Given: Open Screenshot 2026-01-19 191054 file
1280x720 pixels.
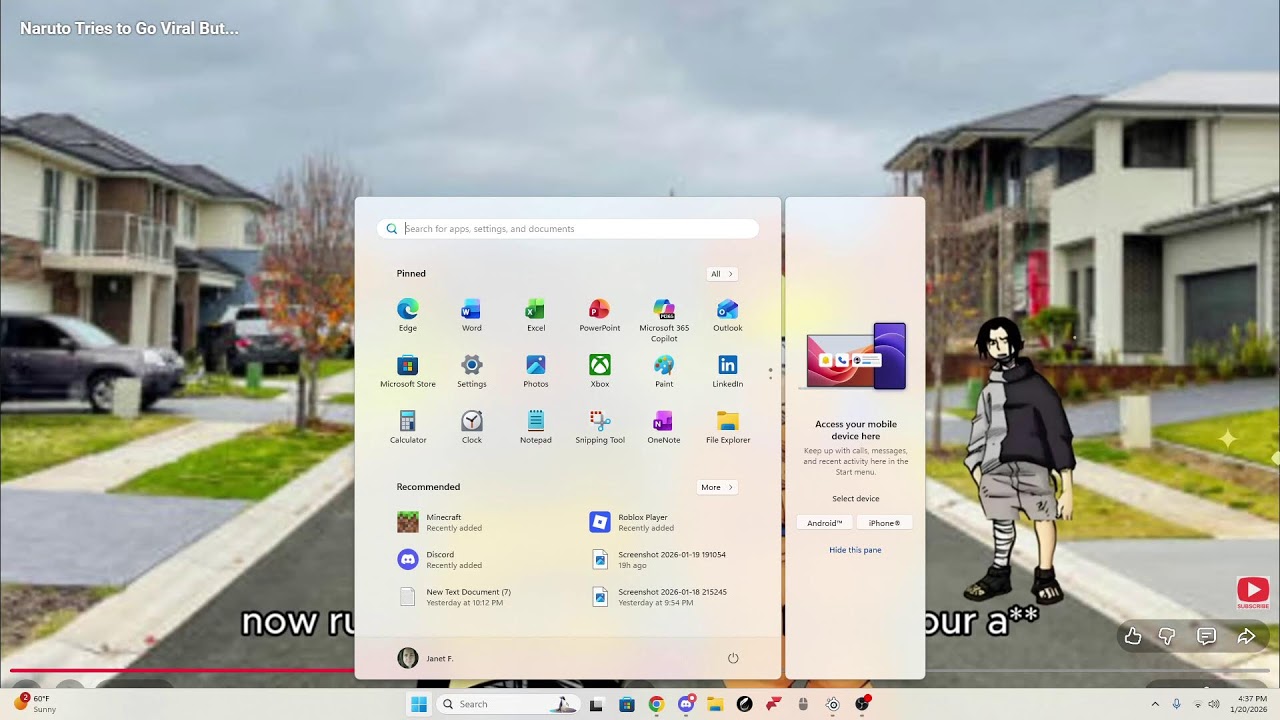Looking at the screenshot, I should click(658, 559).
